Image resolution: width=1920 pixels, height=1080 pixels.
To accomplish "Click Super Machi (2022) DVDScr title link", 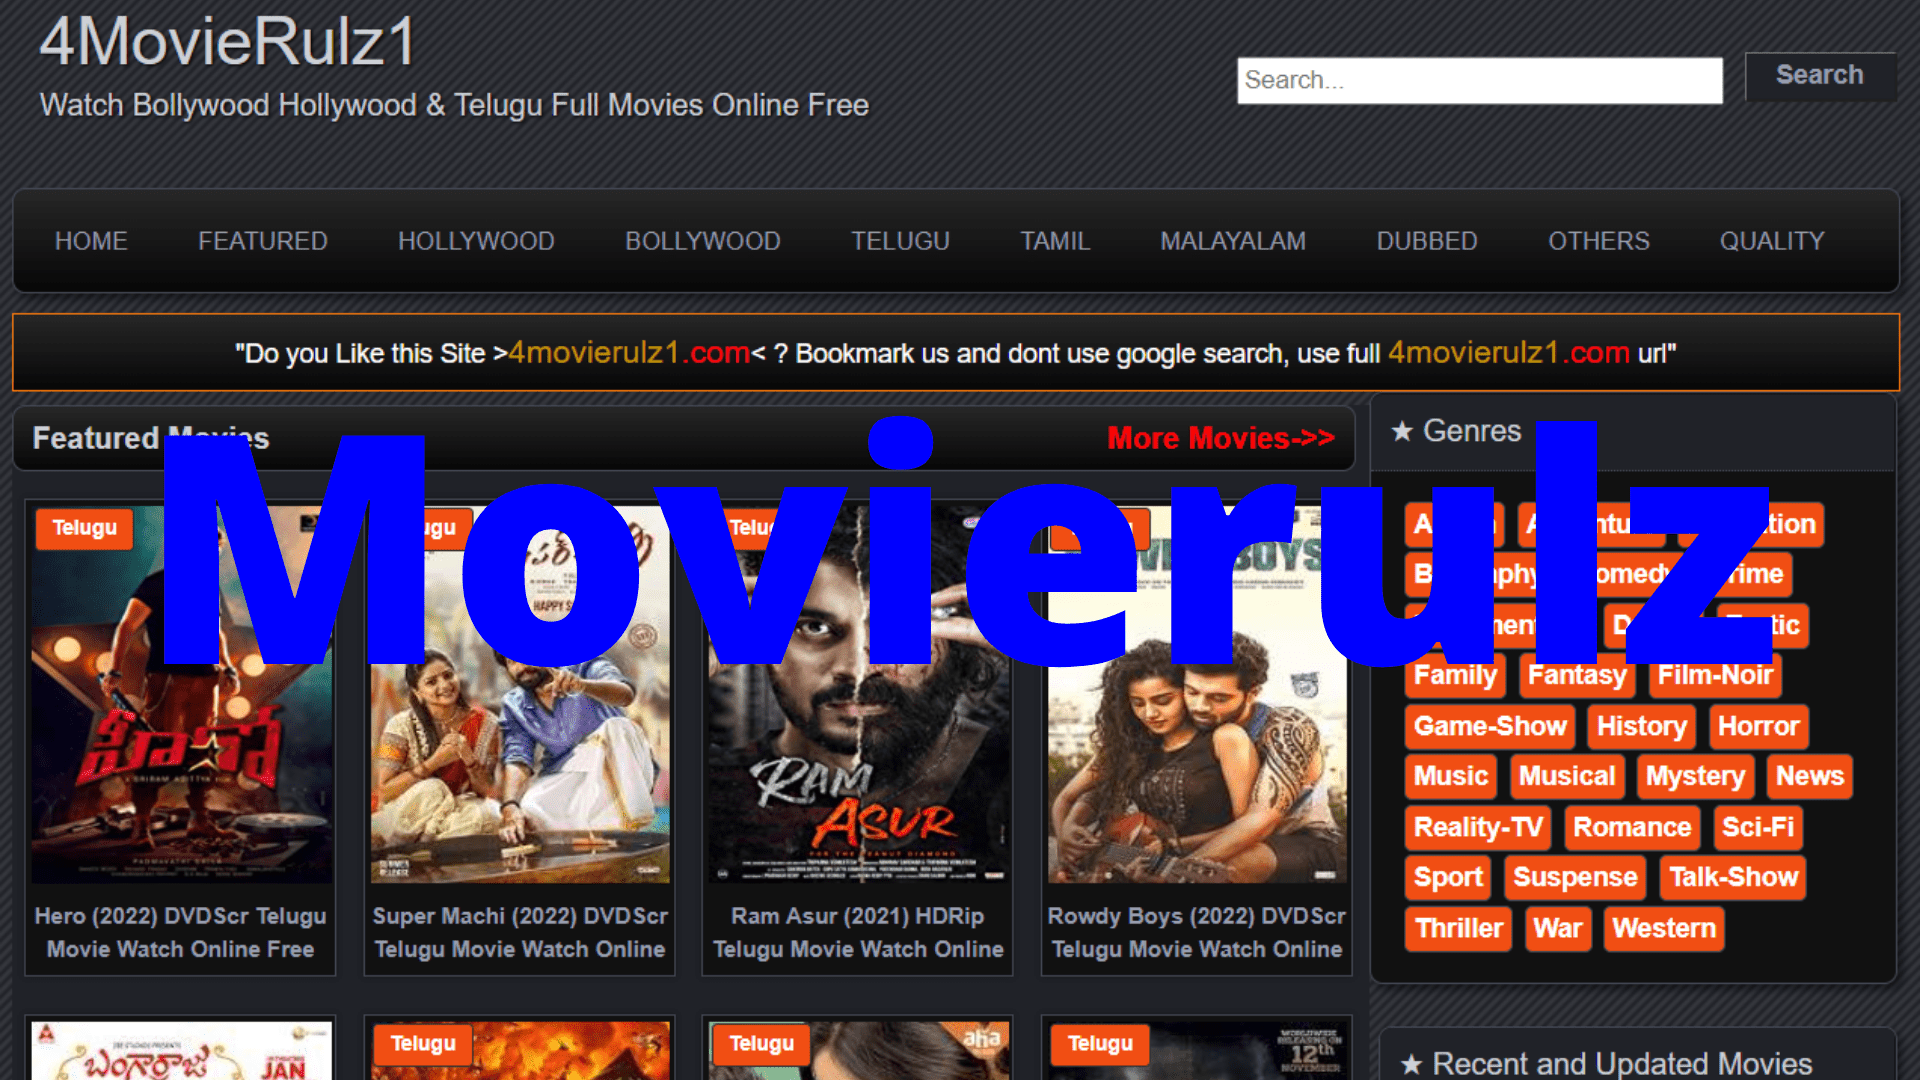I will coord(520,932).
